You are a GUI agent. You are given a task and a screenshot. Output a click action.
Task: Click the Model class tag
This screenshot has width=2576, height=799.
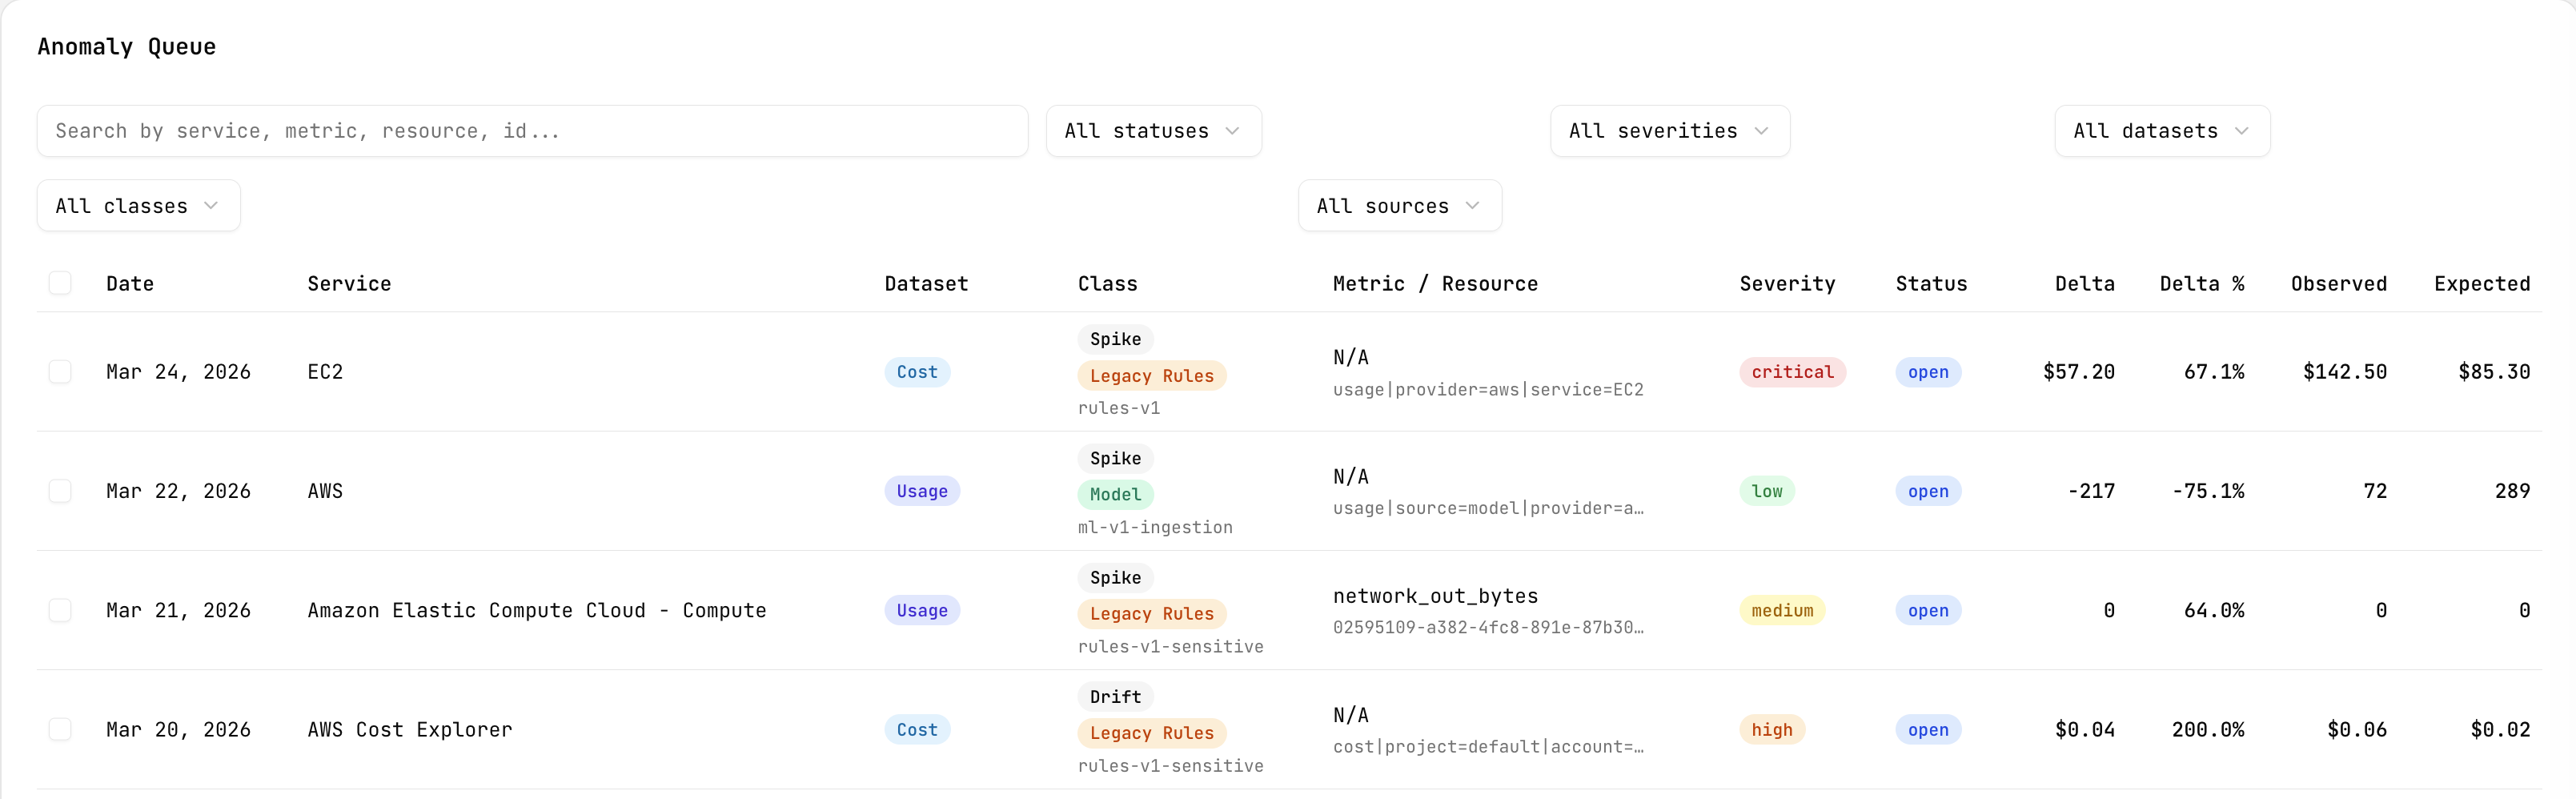[1114, 494]
